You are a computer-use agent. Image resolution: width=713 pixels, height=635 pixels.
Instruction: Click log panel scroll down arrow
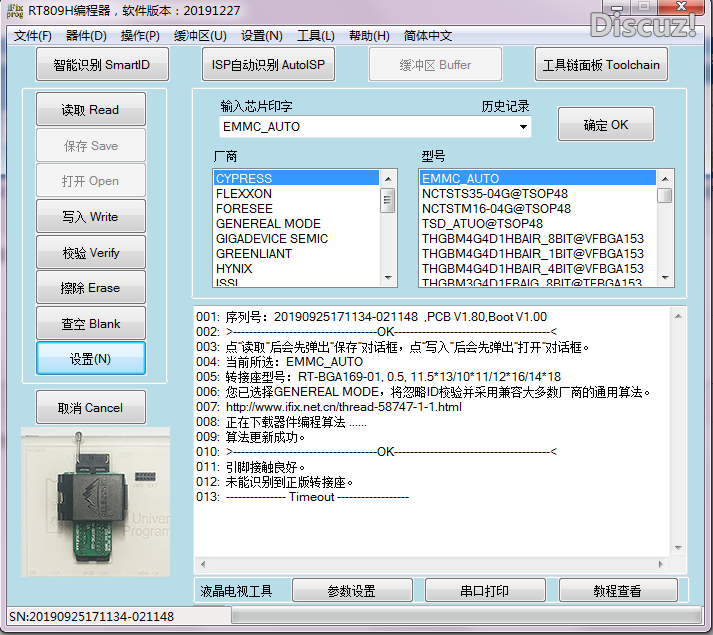[x=678, y=548]
